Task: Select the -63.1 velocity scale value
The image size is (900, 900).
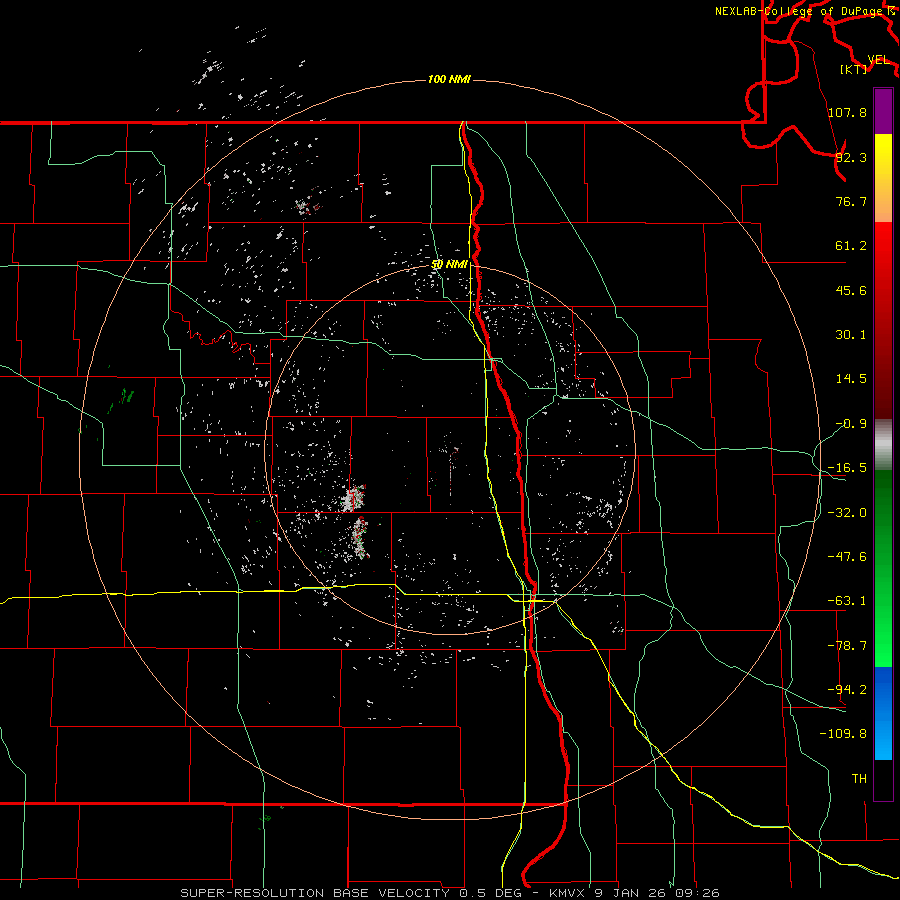Action: pyautogui.click(x=847, y=601)
